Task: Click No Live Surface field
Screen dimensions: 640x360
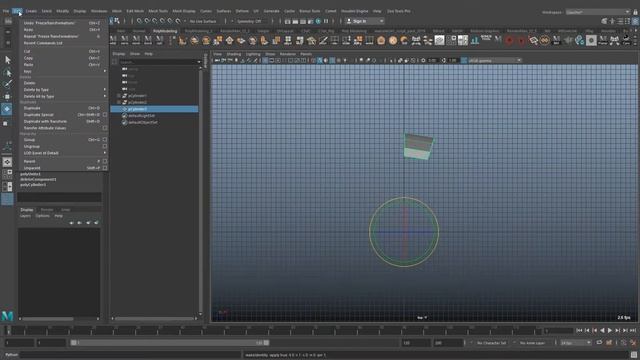Action: [202, 21]
